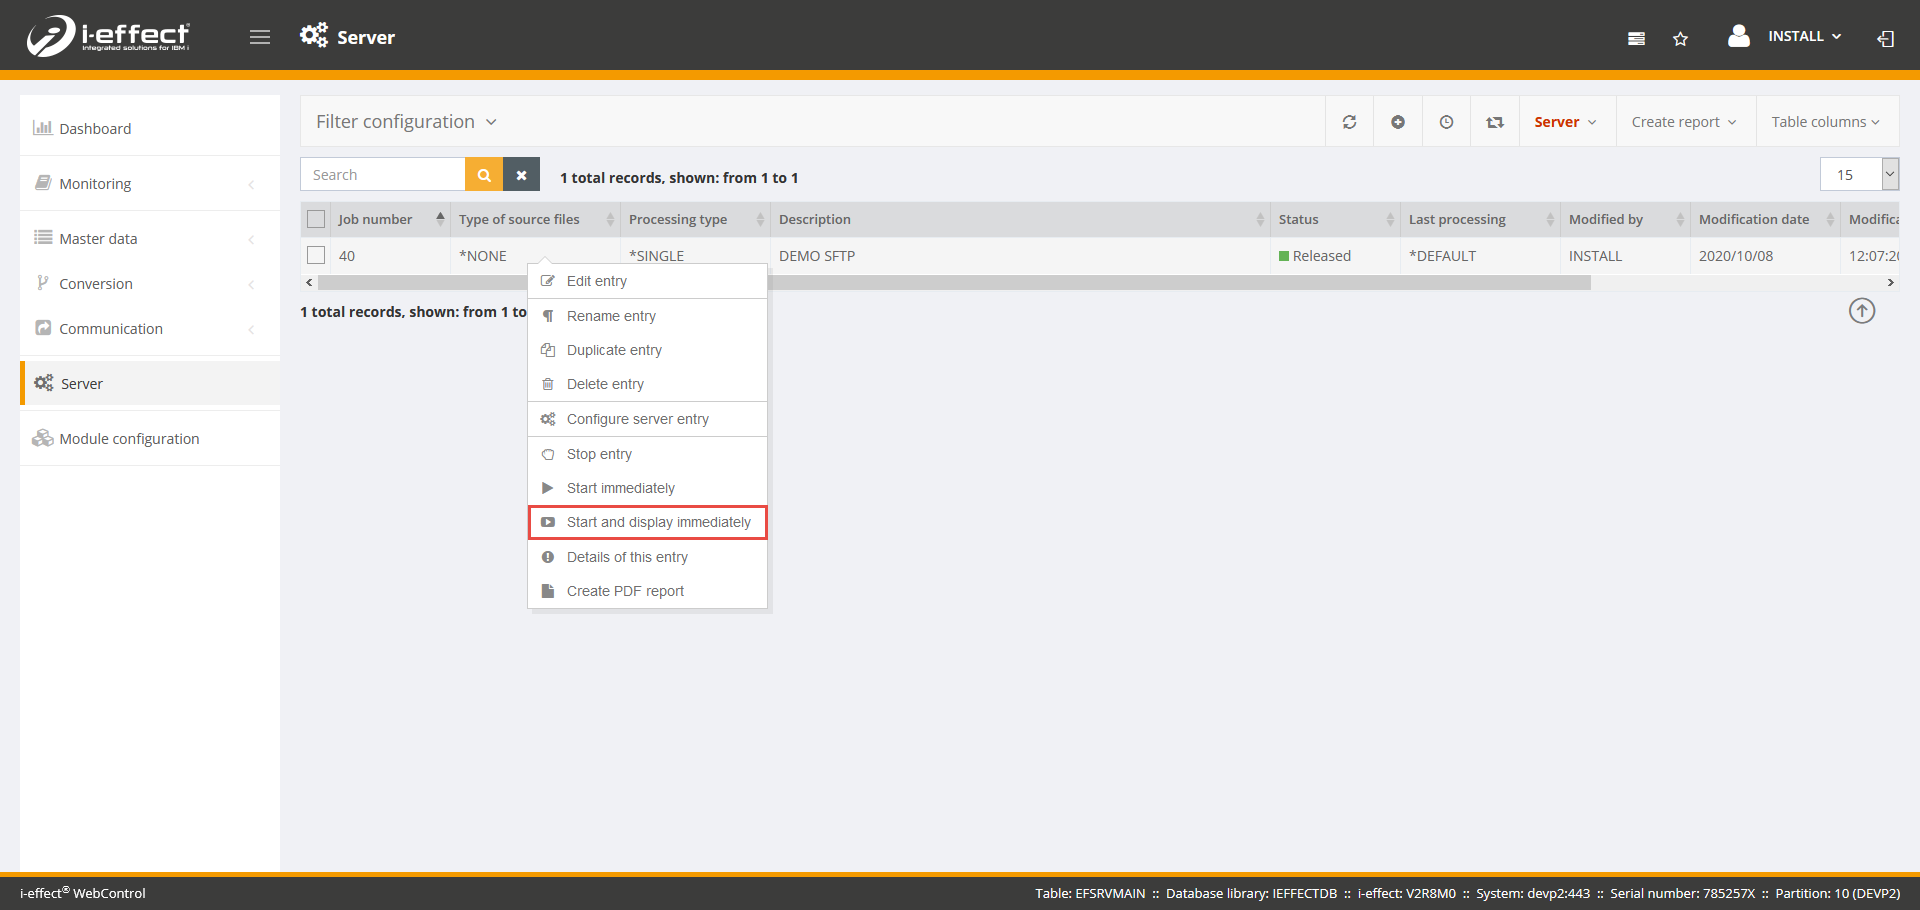
Task: Click the logout icon at top right
Action: click(1885, 39)
